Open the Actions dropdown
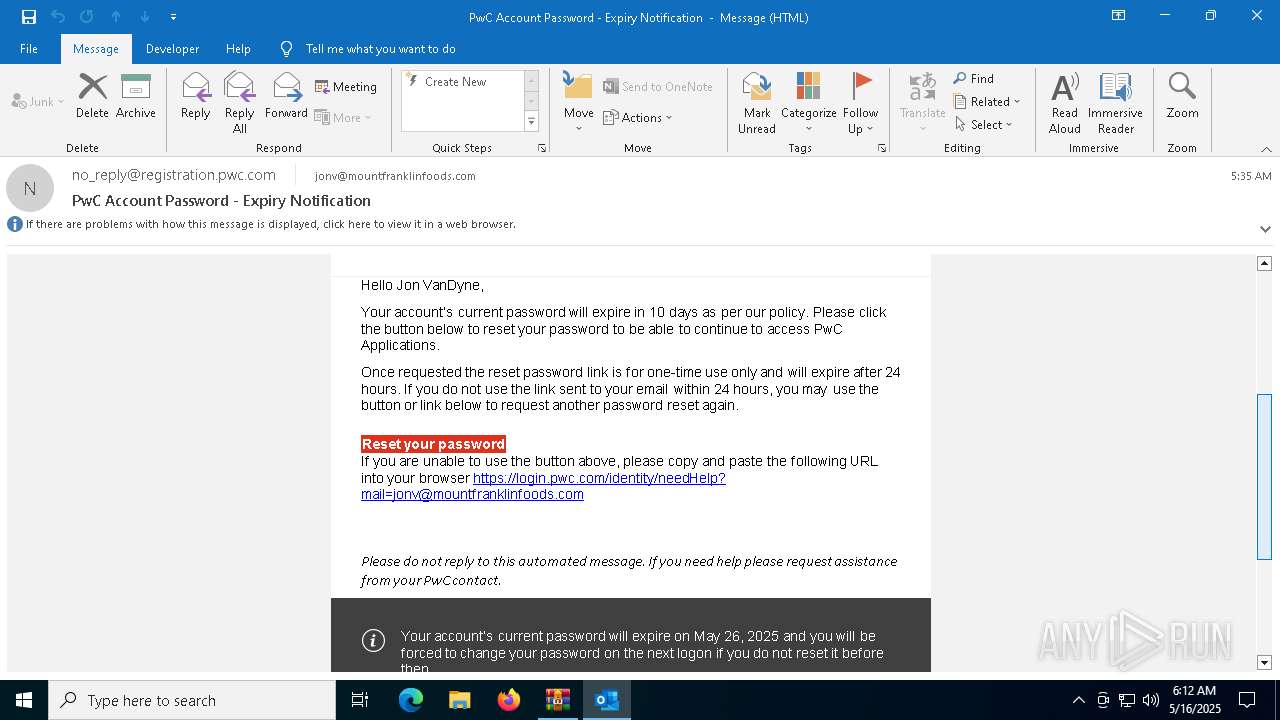1280x720 pixels. click(638, 117)
